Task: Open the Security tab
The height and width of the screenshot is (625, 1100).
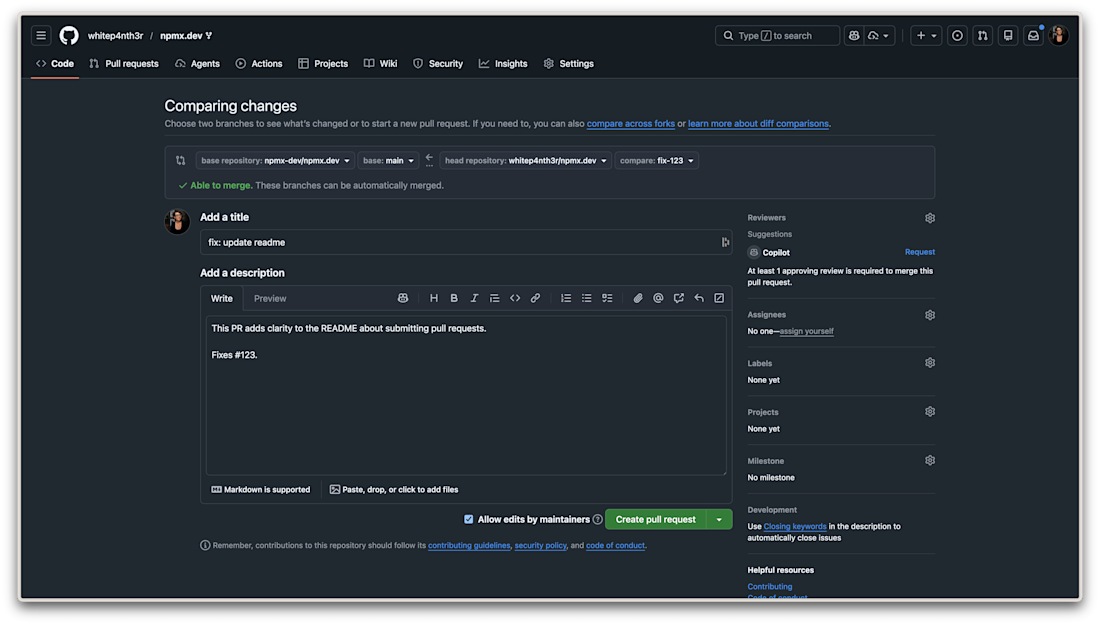Action: (x=438, y=63)
